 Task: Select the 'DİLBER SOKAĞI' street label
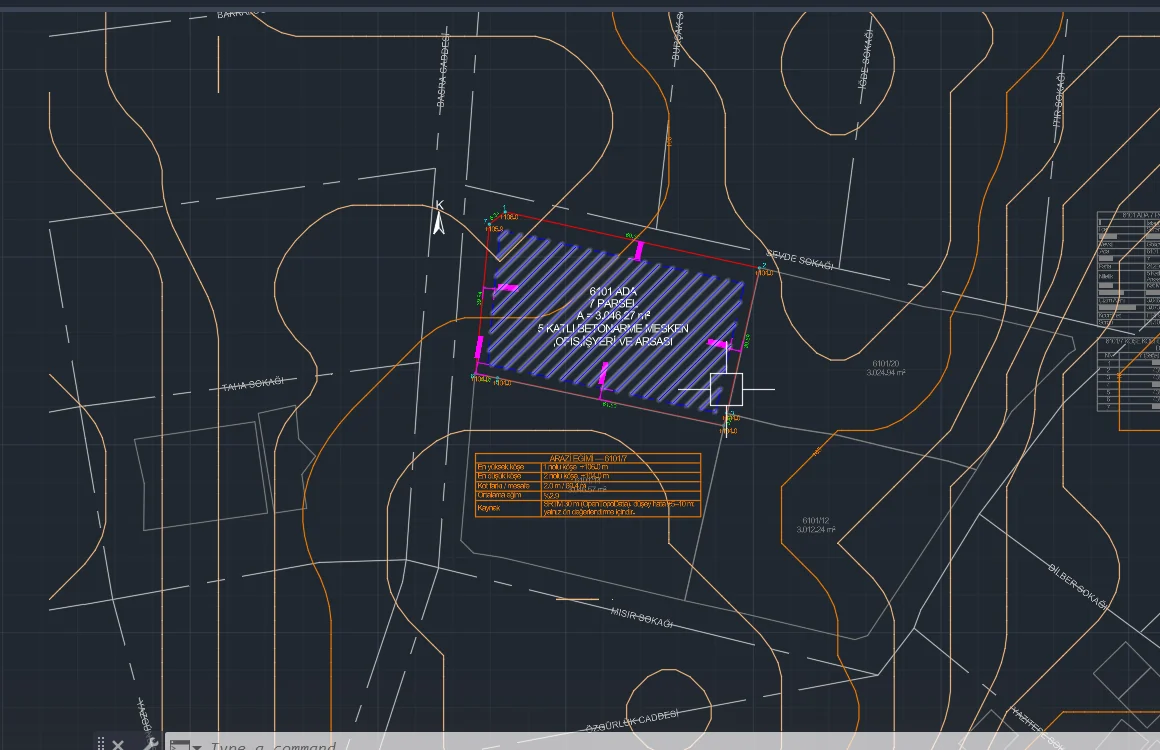tap(1078, 587)
